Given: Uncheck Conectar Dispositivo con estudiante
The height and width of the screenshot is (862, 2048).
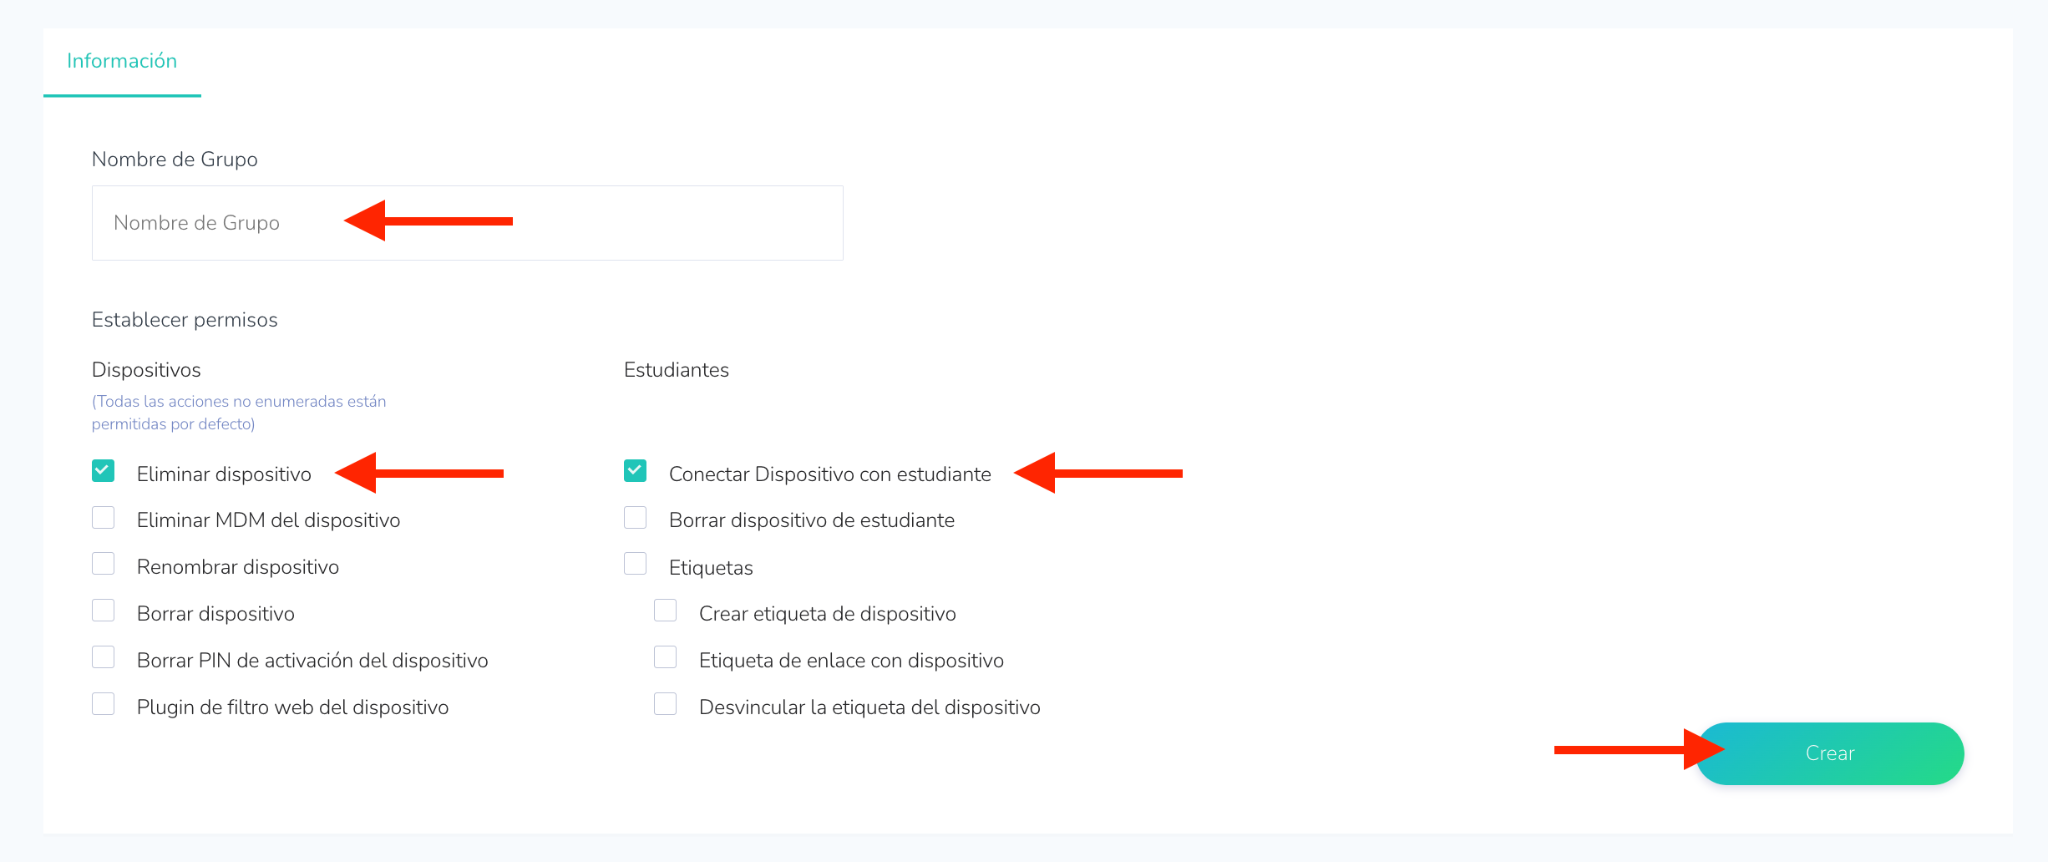Looking at the screenshot, I should coord(635,471).
